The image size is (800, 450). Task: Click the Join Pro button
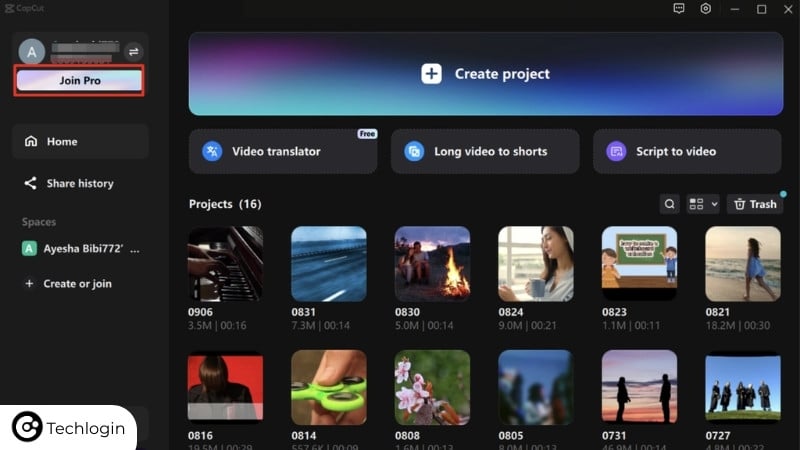pos(79,80)
